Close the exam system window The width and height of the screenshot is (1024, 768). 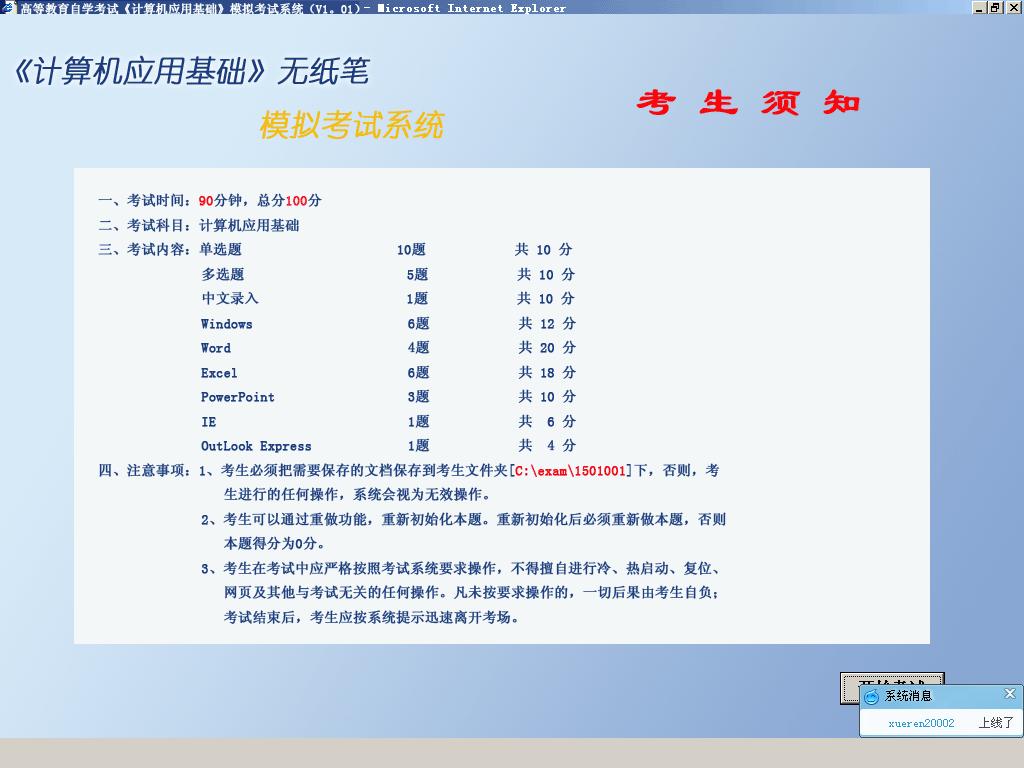pos(1013,7)
